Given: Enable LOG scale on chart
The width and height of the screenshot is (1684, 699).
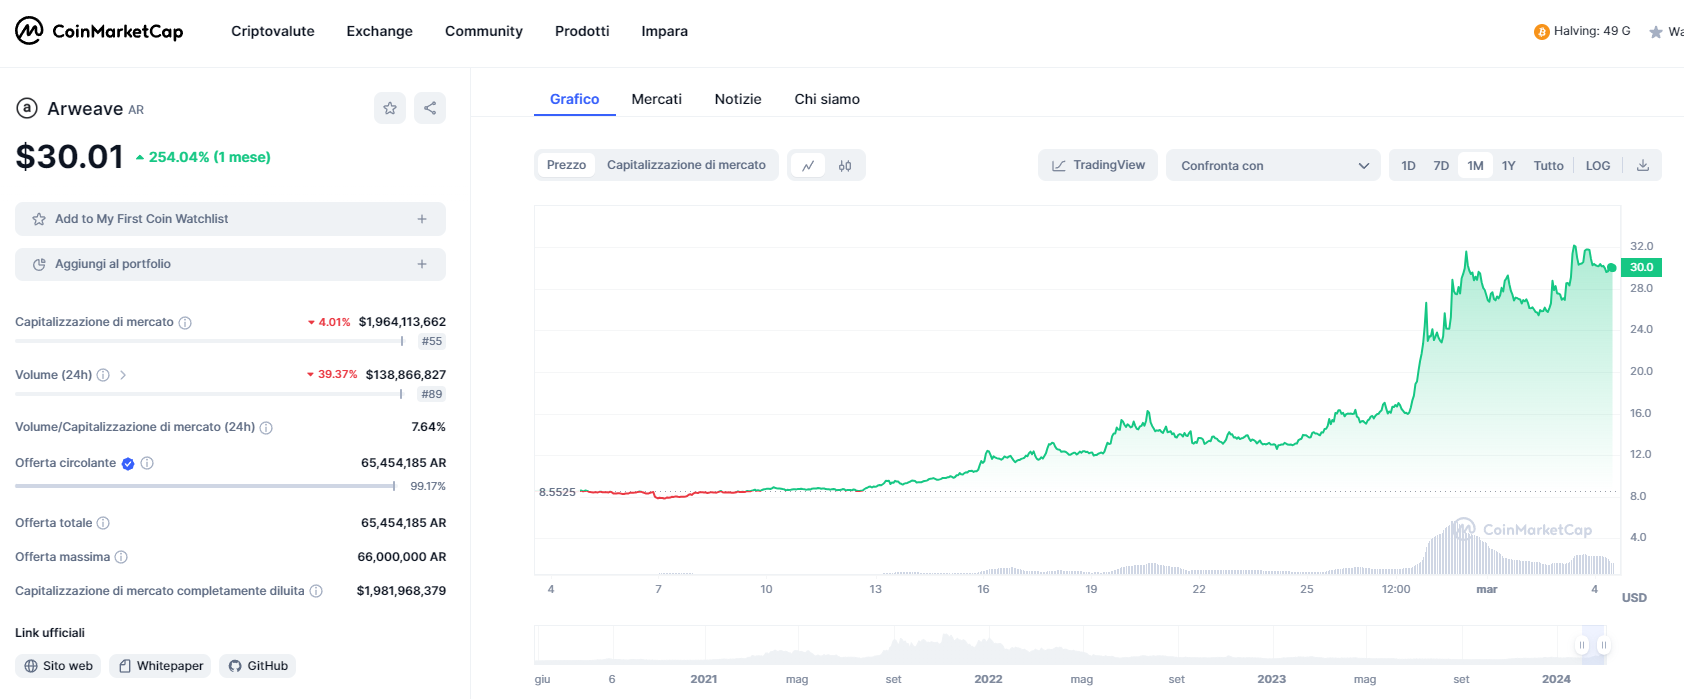Looking at the screenshot, I should [1597, 166].
